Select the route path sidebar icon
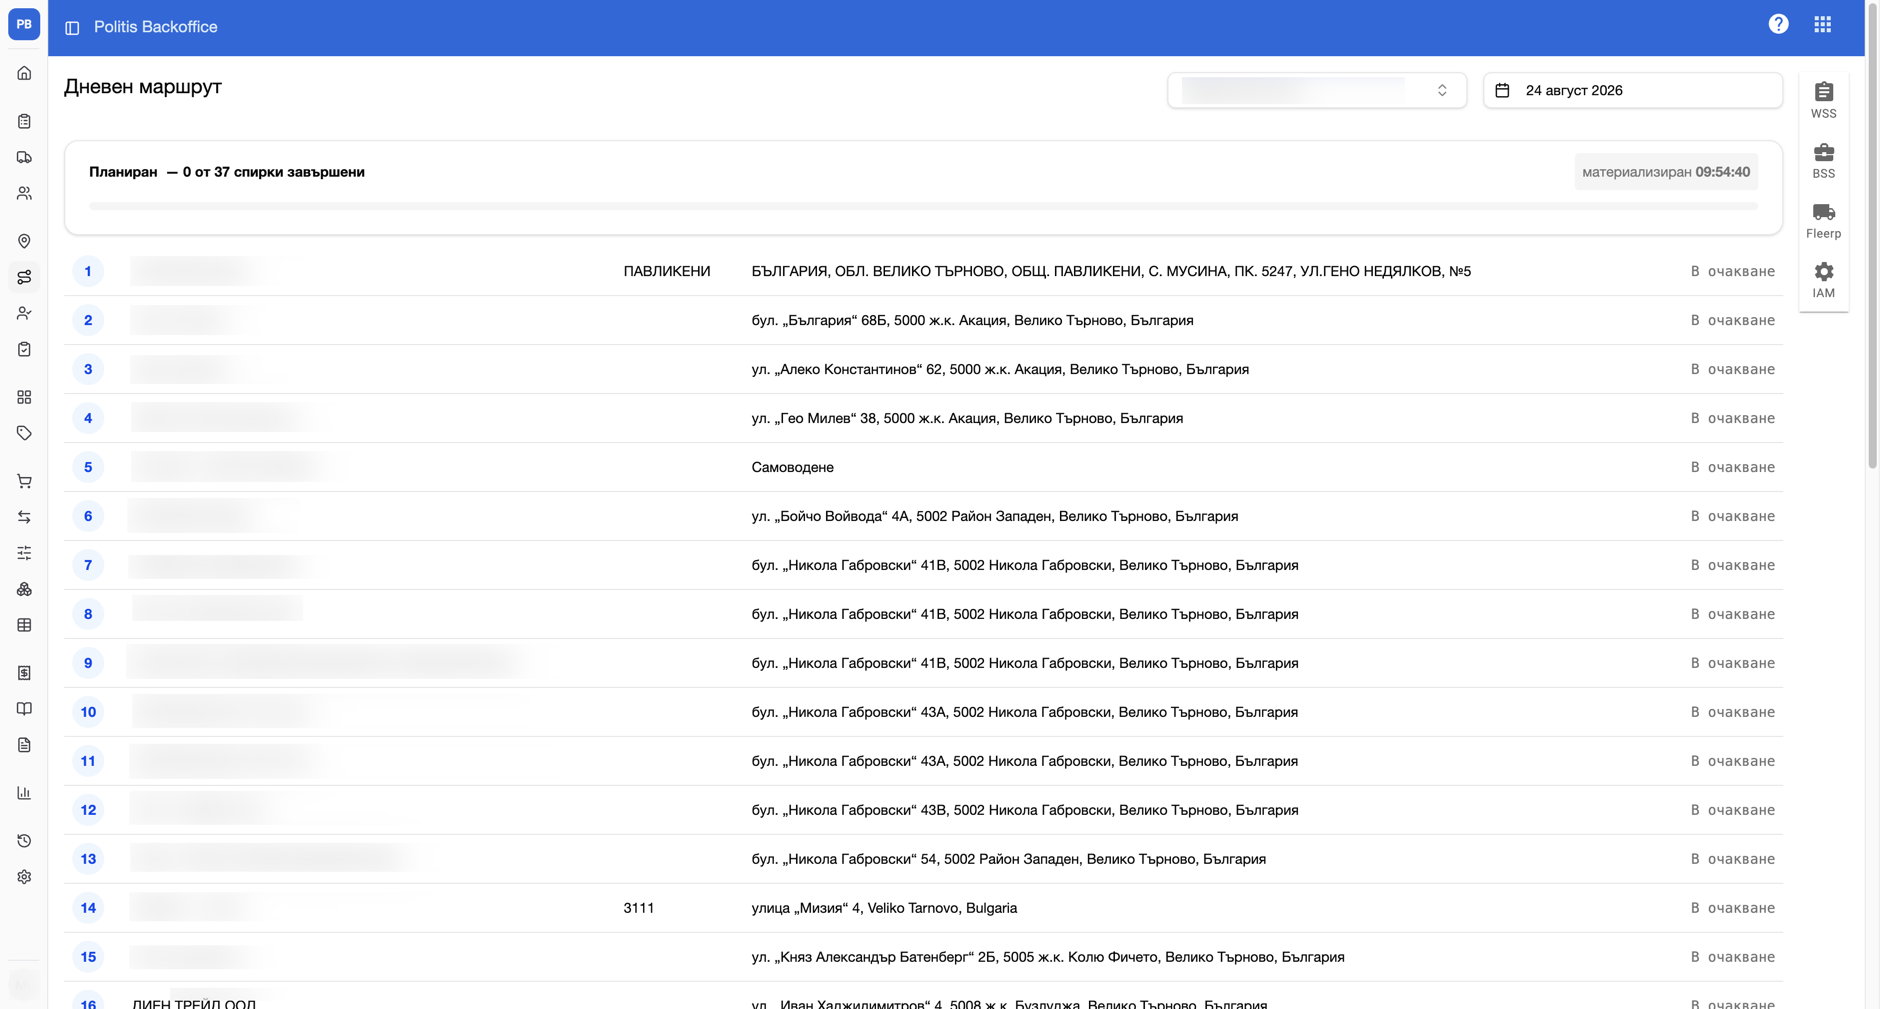Screen dimensions: 1880x1009 [x=24, y=277]
